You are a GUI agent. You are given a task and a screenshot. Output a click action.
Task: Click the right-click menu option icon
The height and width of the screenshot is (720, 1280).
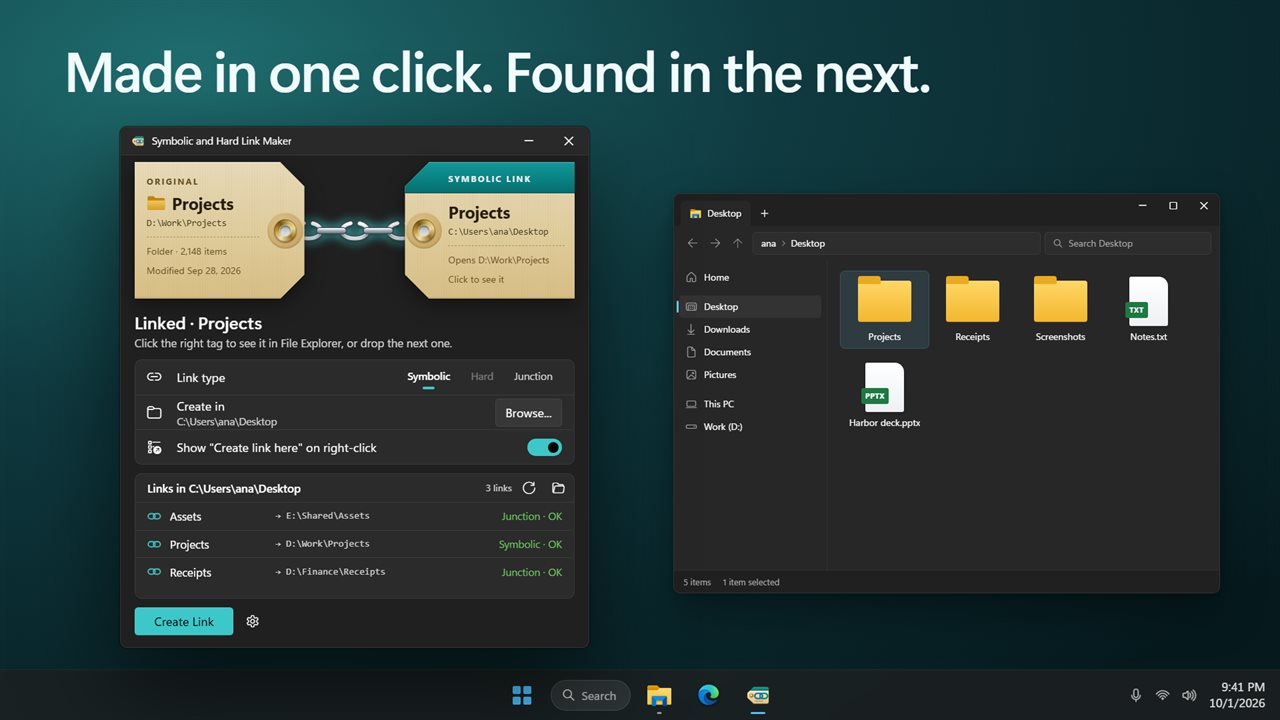tap(154, 448)
